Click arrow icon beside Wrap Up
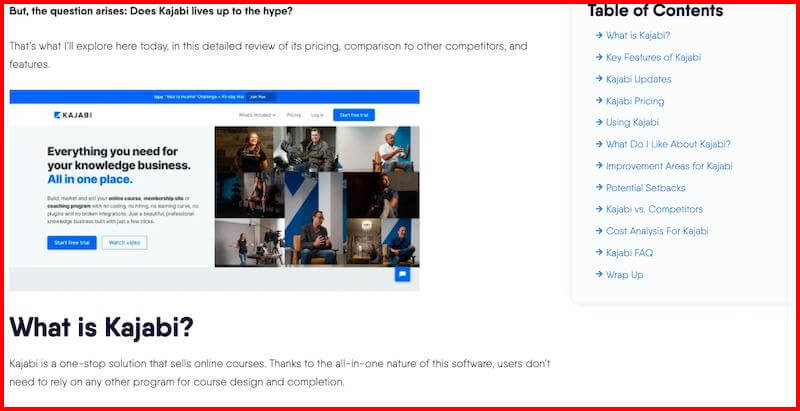The image size is (800, 411). 599,274
